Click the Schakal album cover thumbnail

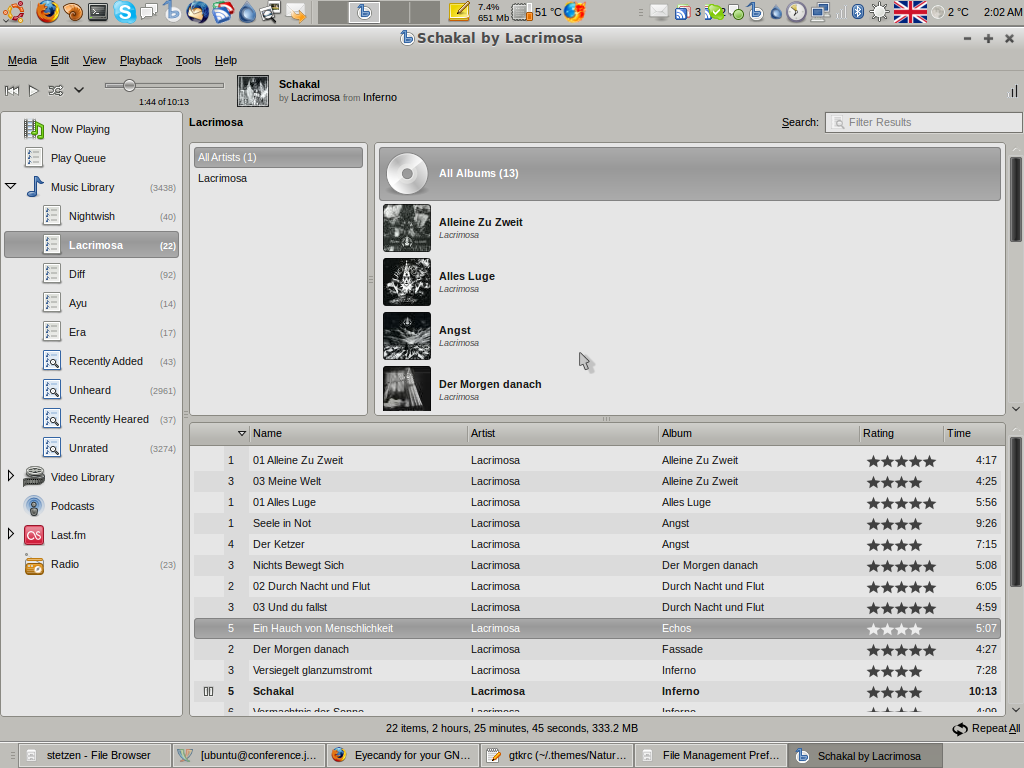pos(253,91)
